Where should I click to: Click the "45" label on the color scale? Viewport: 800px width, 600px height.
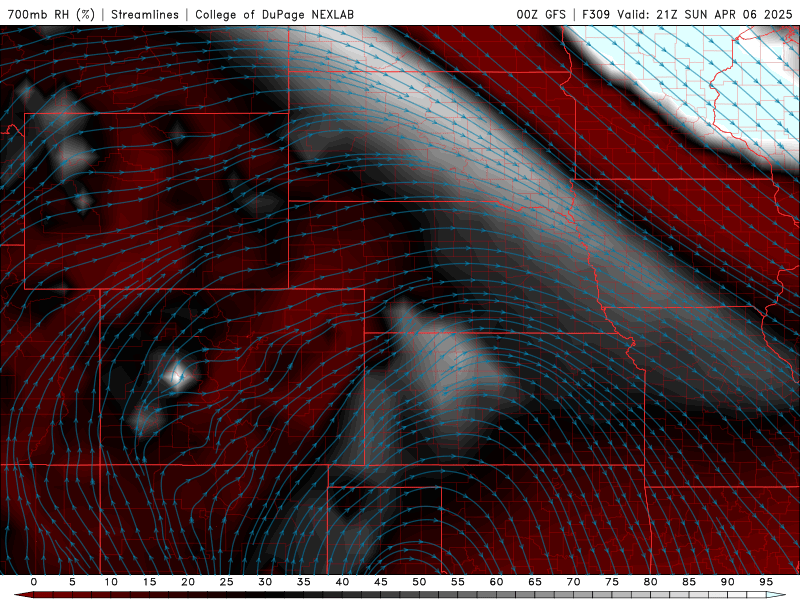coord(381,582)
